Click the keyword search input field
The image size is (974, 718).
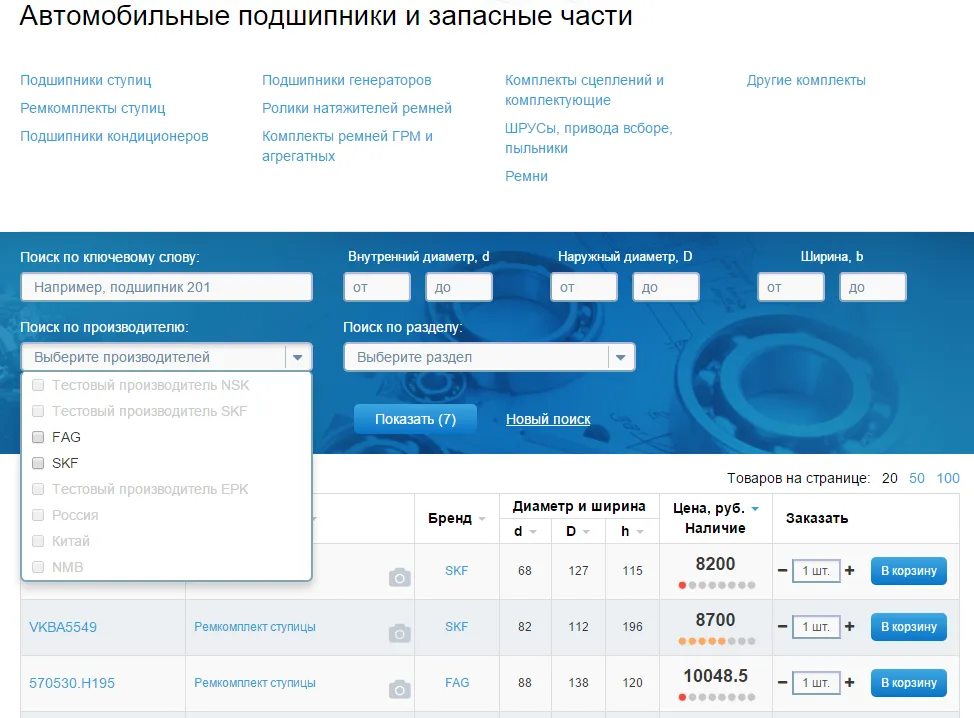click(166, 287)
